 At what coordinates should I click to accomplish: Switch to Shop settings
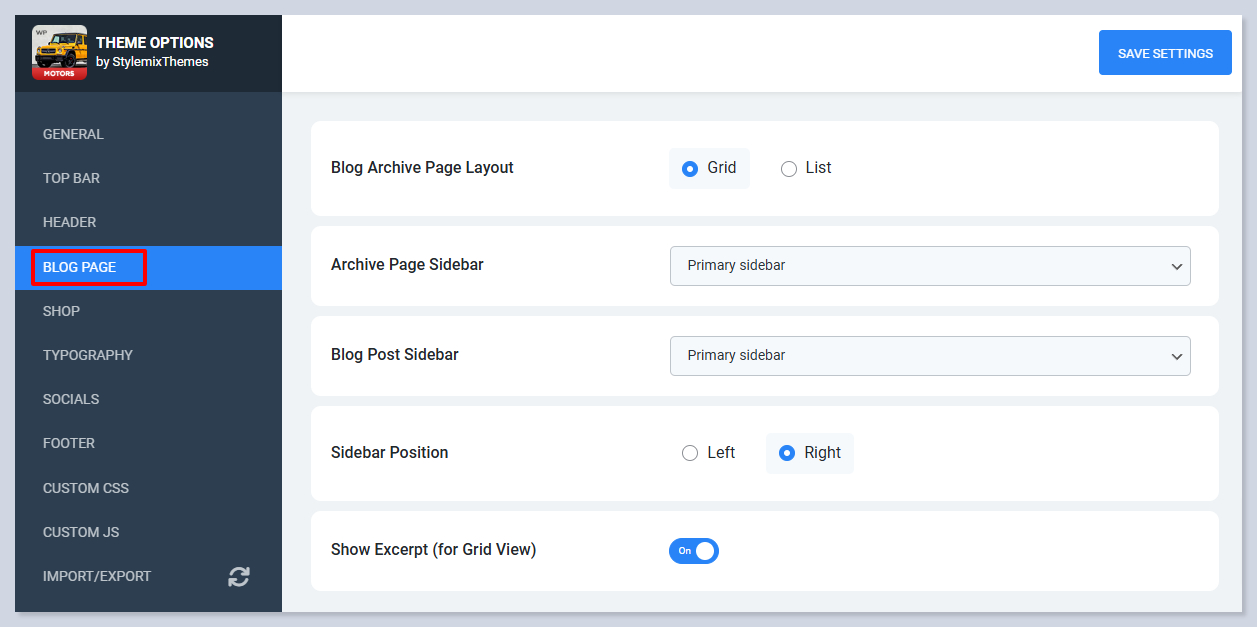click(61, 311)
